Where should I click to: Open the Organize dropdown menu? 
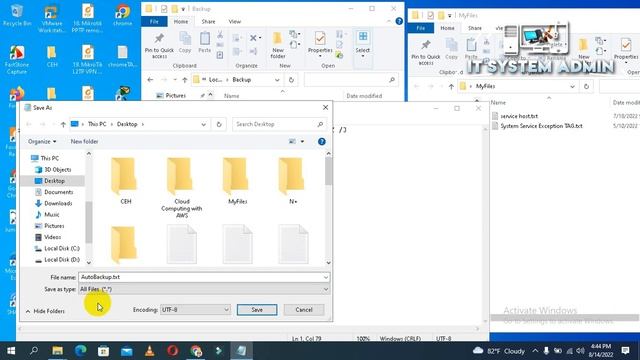[x=42, y=142]
